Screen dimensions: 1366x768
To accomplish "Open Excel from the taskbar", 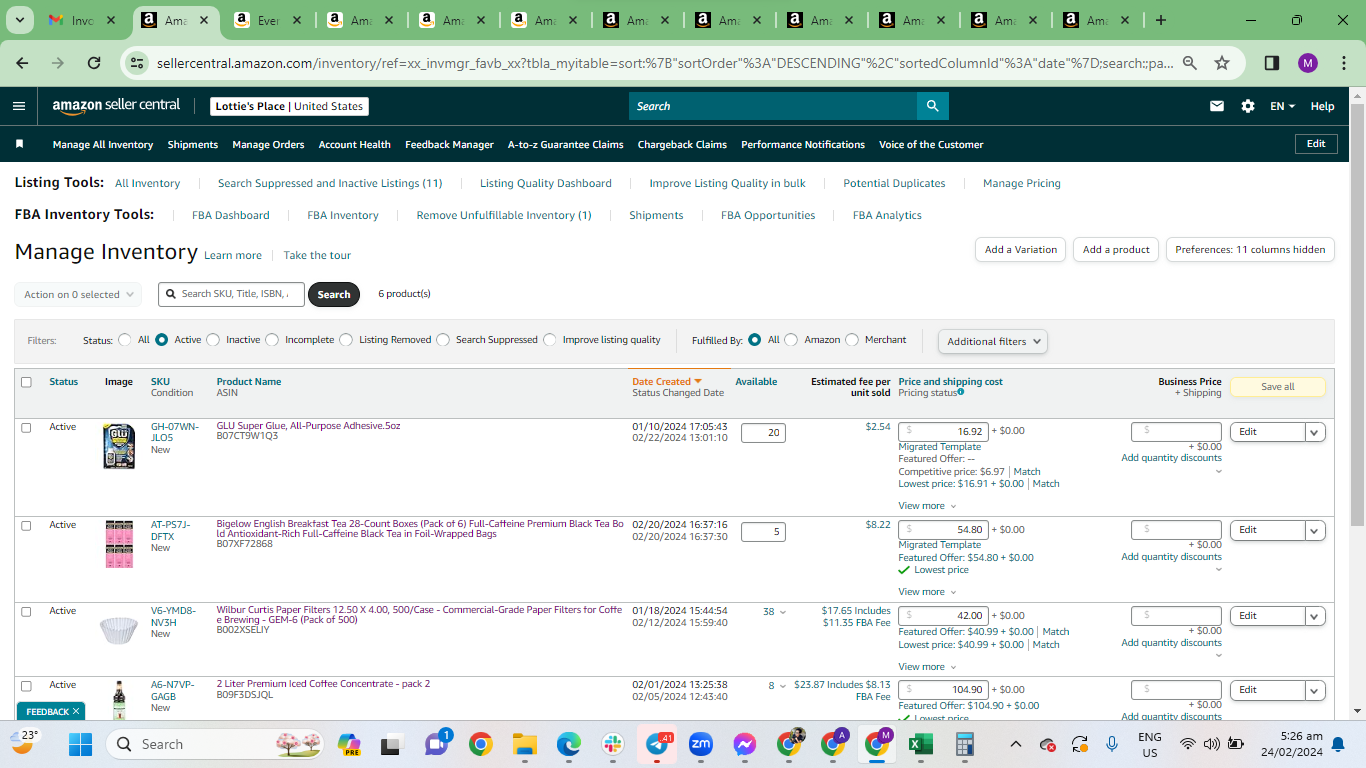I will [921, 744].
